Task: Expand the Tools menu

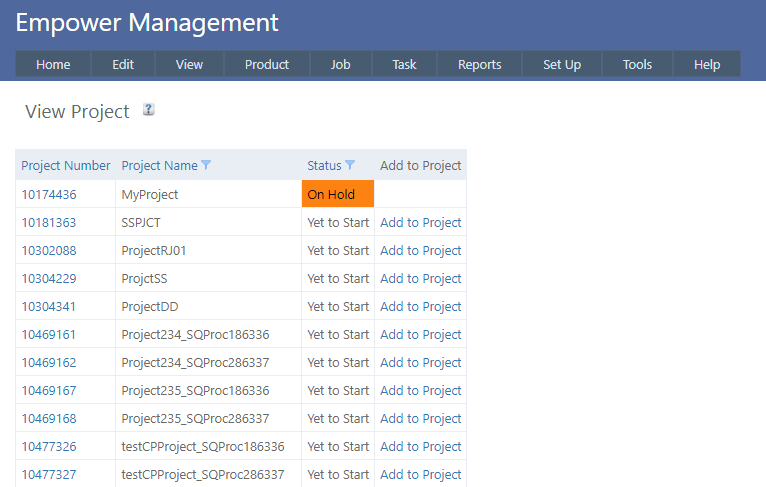Action: [x=637, y=64]
